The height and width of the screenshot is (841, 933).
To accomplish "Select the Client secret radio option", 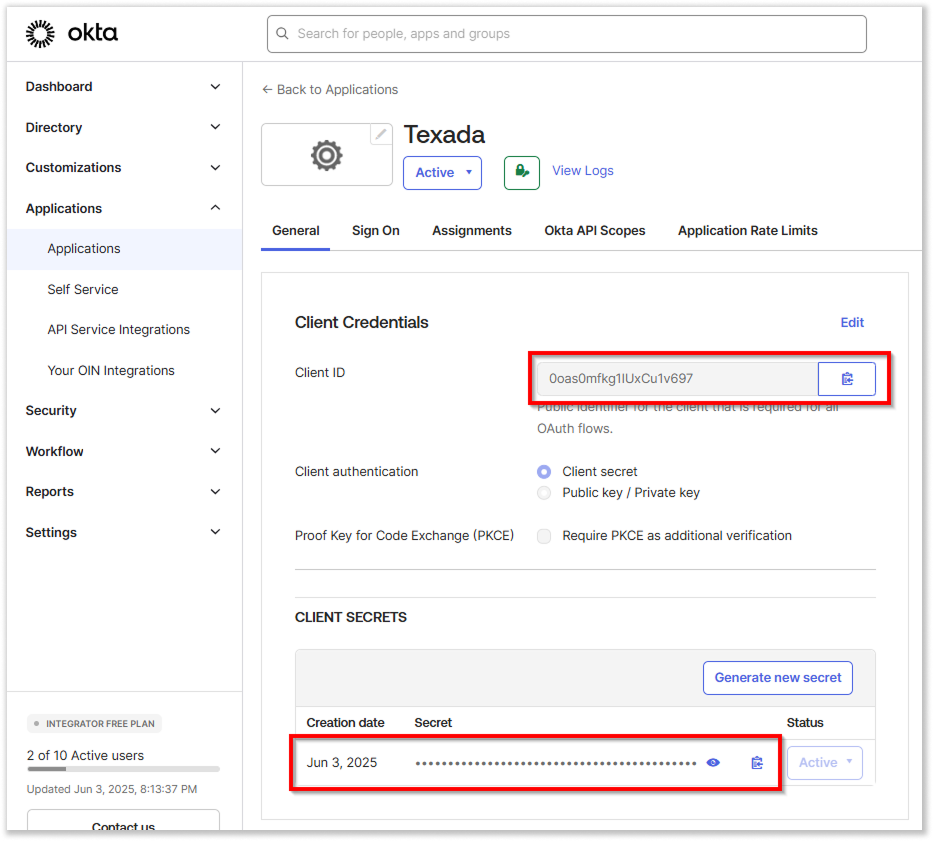I will (544, 471).
